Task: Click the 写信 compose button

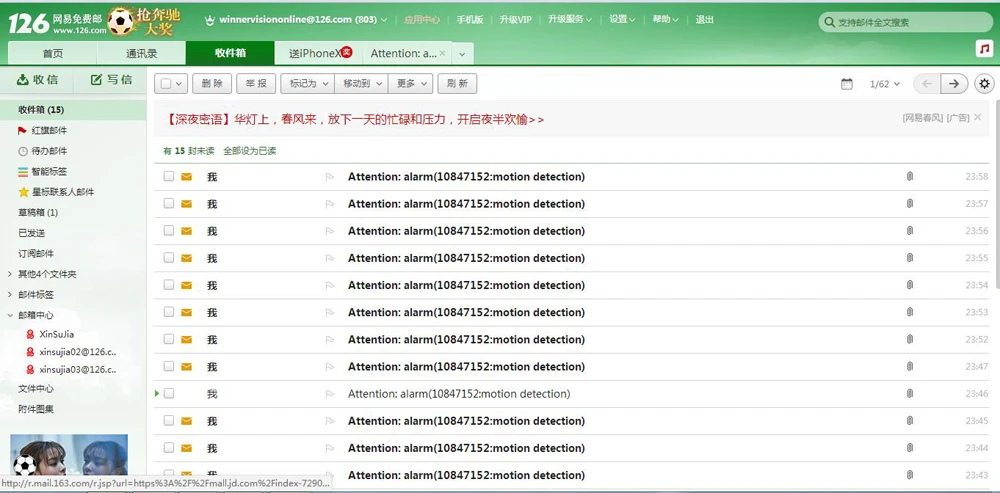Action: [111, 80]
